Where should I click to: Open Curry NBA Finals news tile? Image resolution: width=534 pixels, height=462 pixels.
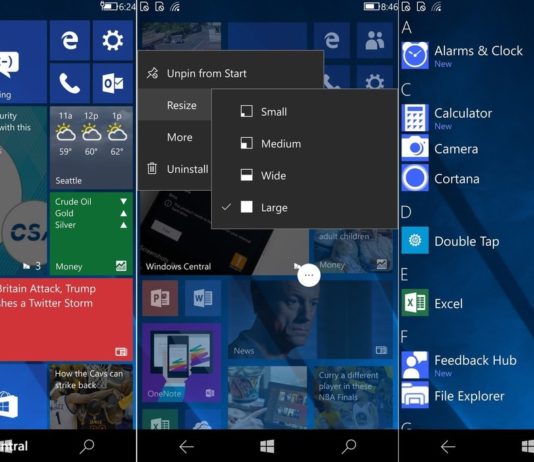pos(353,397)
